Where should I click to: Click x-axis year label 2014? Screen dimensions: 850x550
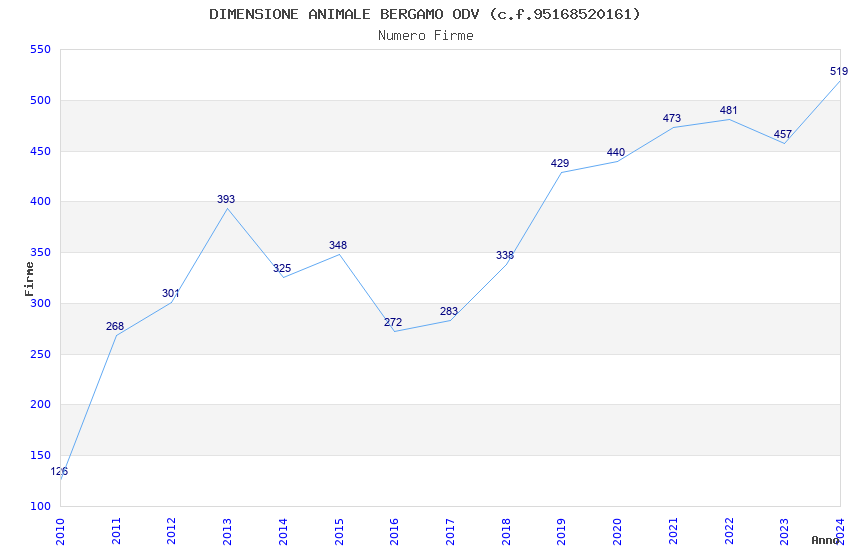[283, 531]
